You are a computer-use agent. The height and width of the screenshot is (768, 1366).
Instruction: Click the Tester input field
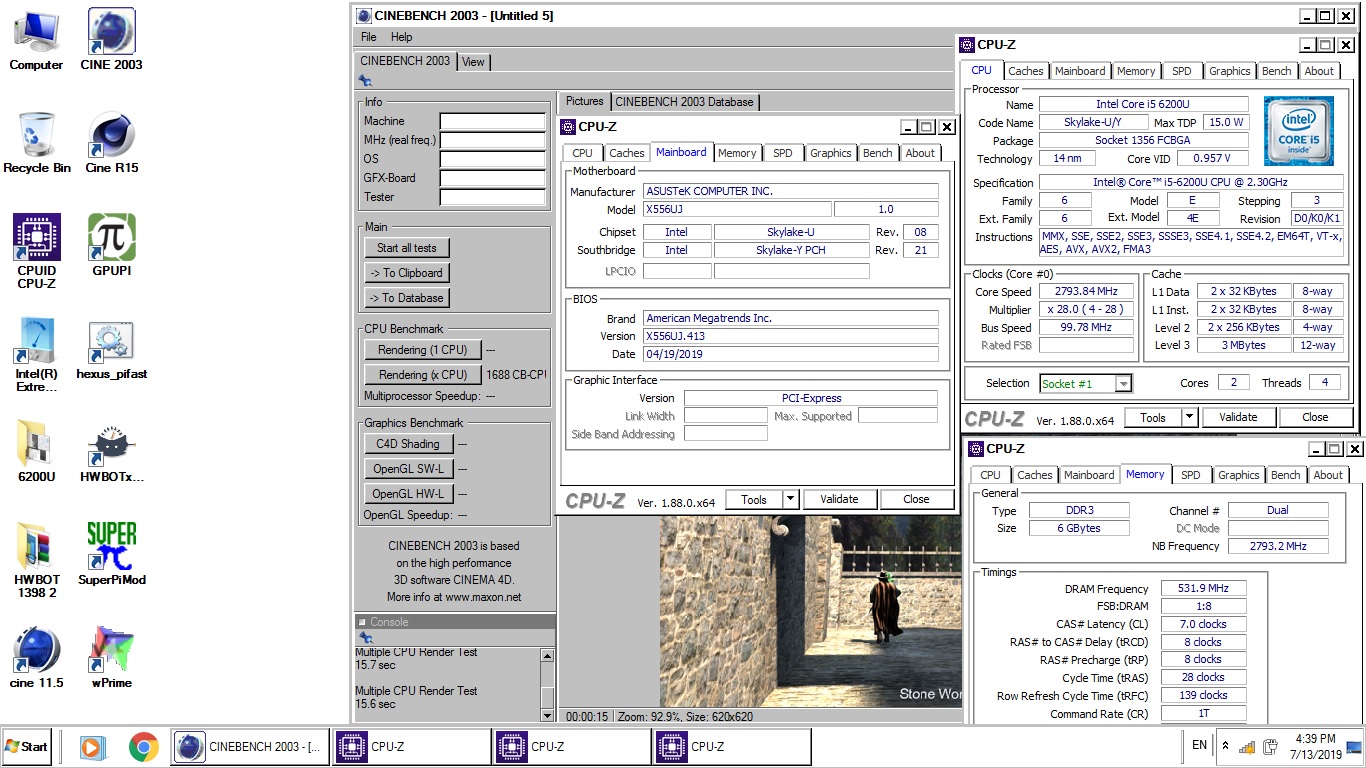point(493,197)
